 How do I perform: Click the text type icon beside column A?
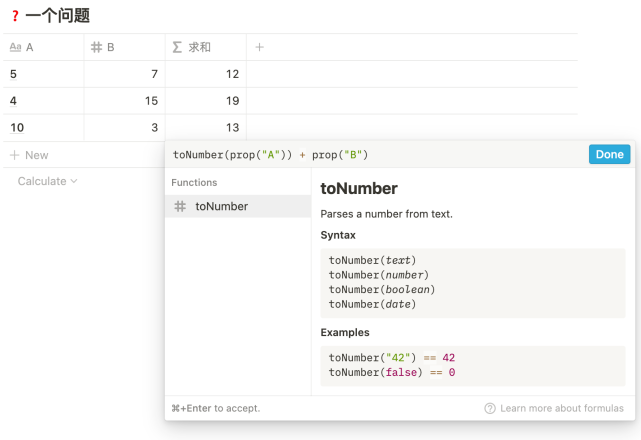point(16,47)
